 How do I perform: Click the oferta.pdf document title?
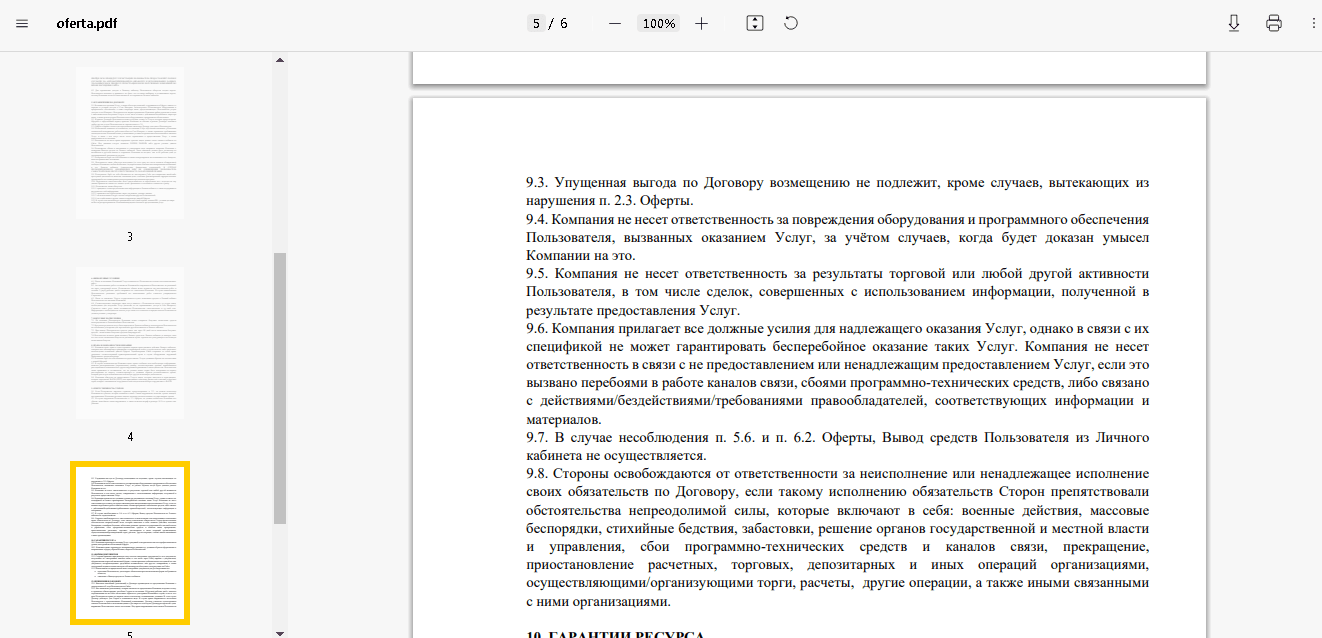pyautogui.click(x=87, y=23)
